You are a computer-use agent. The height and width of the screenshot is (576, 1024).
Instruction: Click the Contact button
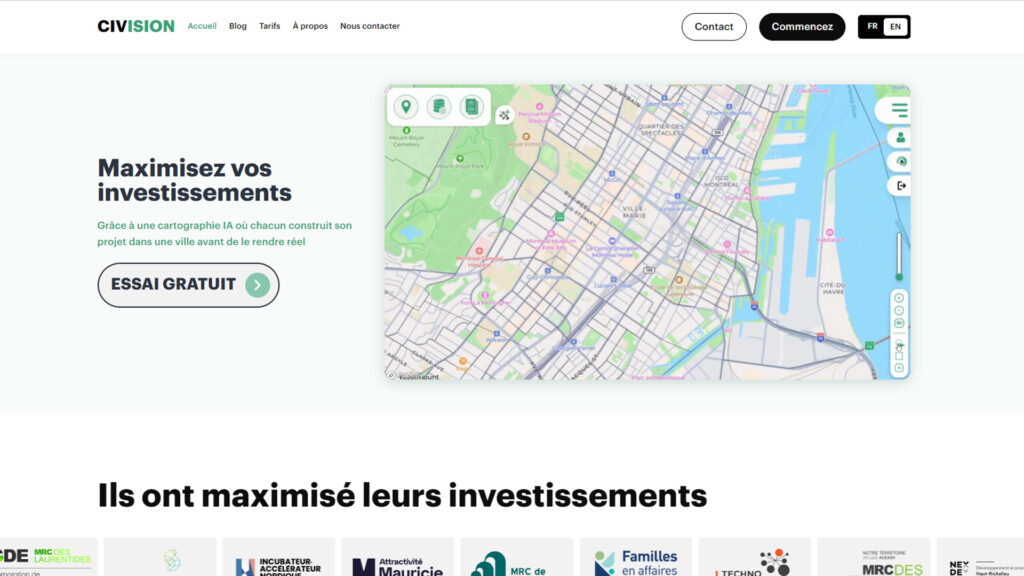tap(714, 27)
